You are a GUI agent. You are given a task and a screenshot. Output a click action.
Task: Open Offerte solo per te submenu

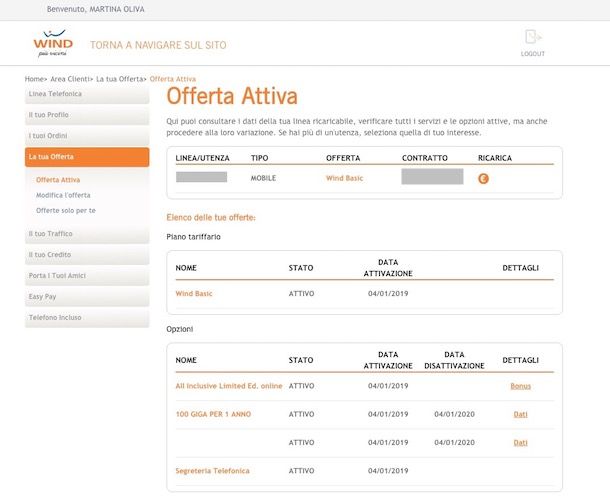[66, 211]
